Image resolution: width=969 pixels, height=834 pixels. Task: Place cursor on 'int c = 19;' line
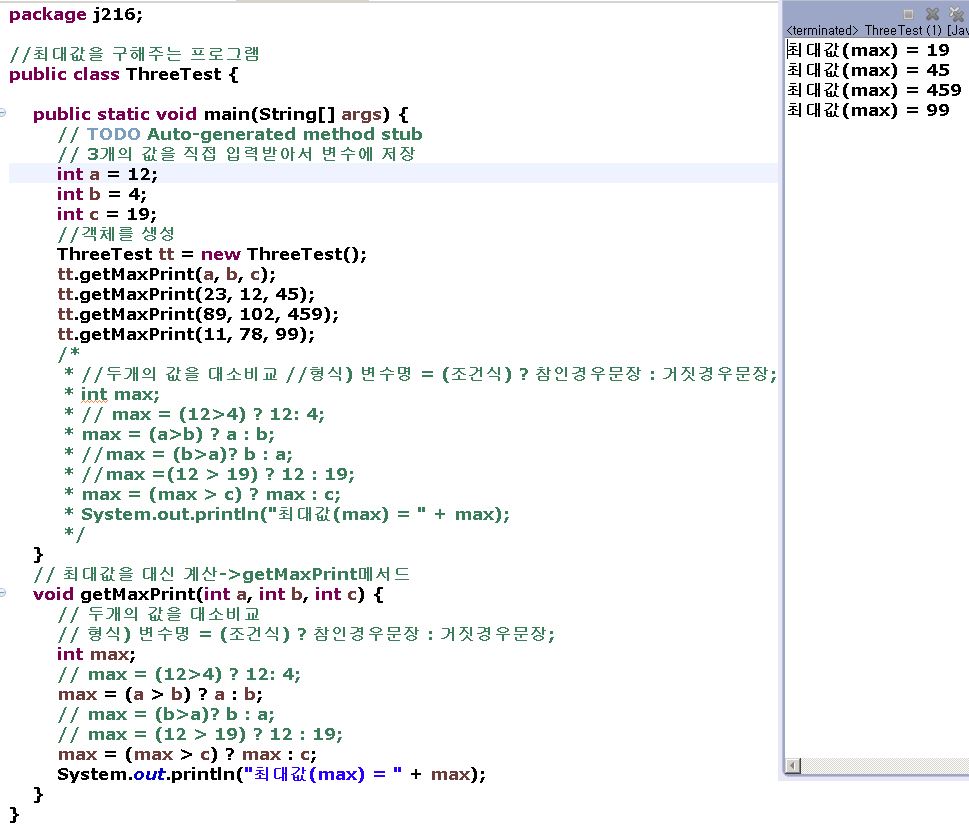(107, 214)
